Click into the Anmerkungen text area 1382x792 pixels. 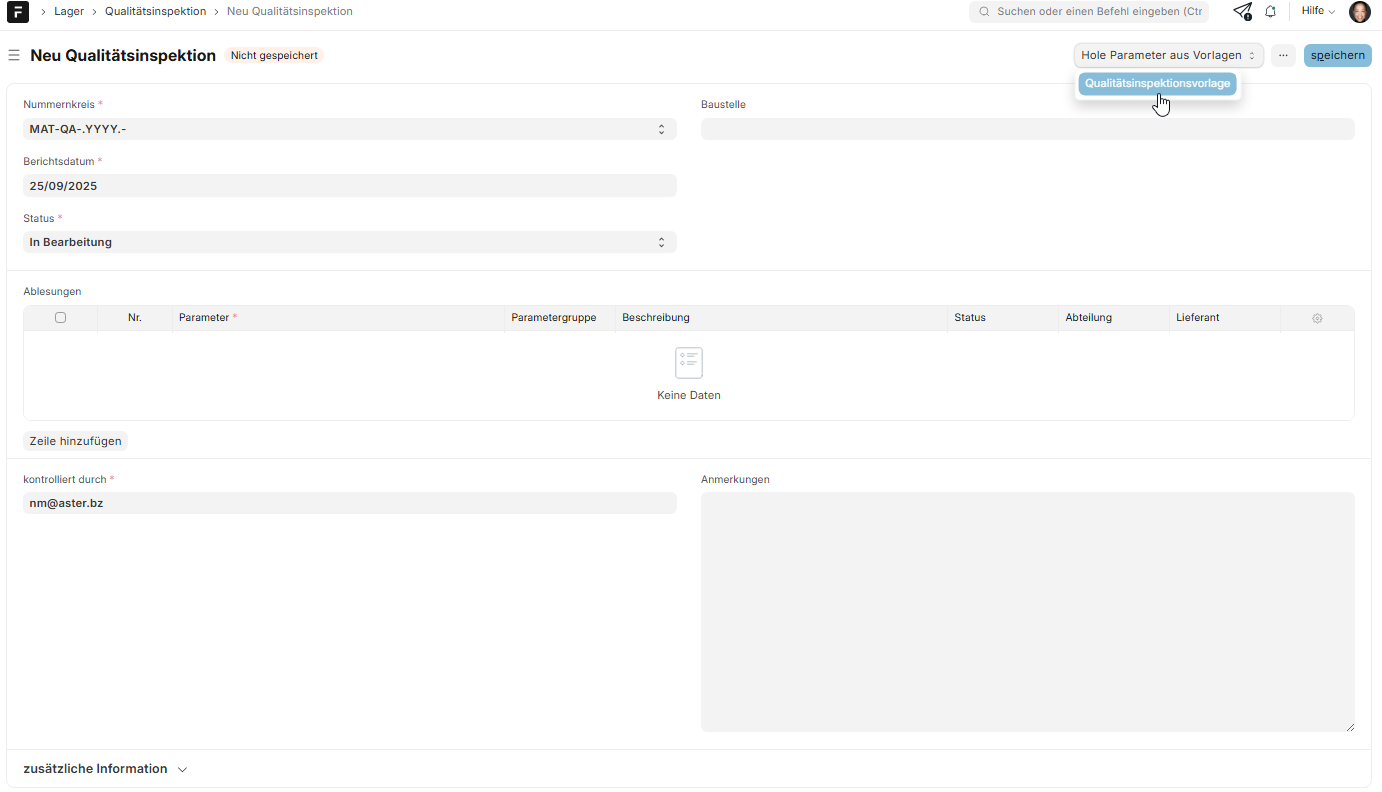pyautogui.click(x=1027, y=611)
